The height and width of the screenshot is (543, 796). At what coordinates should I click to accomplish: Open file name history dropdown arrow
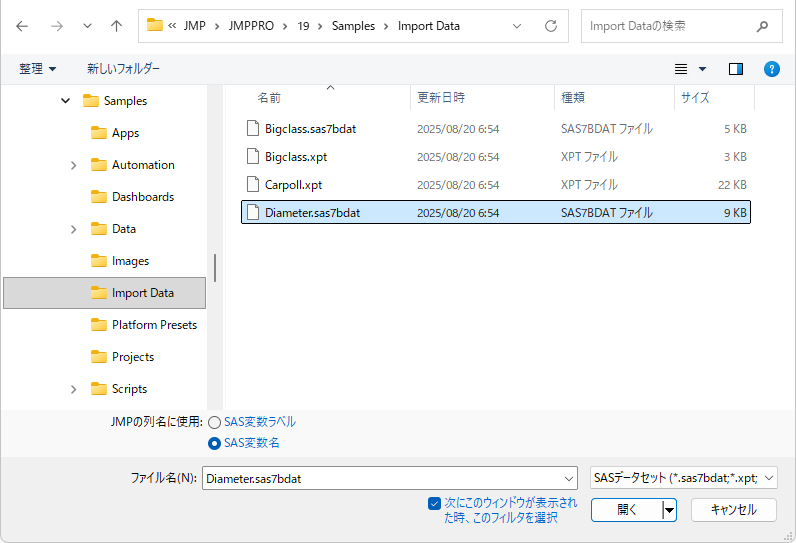[x=568, y=479]
